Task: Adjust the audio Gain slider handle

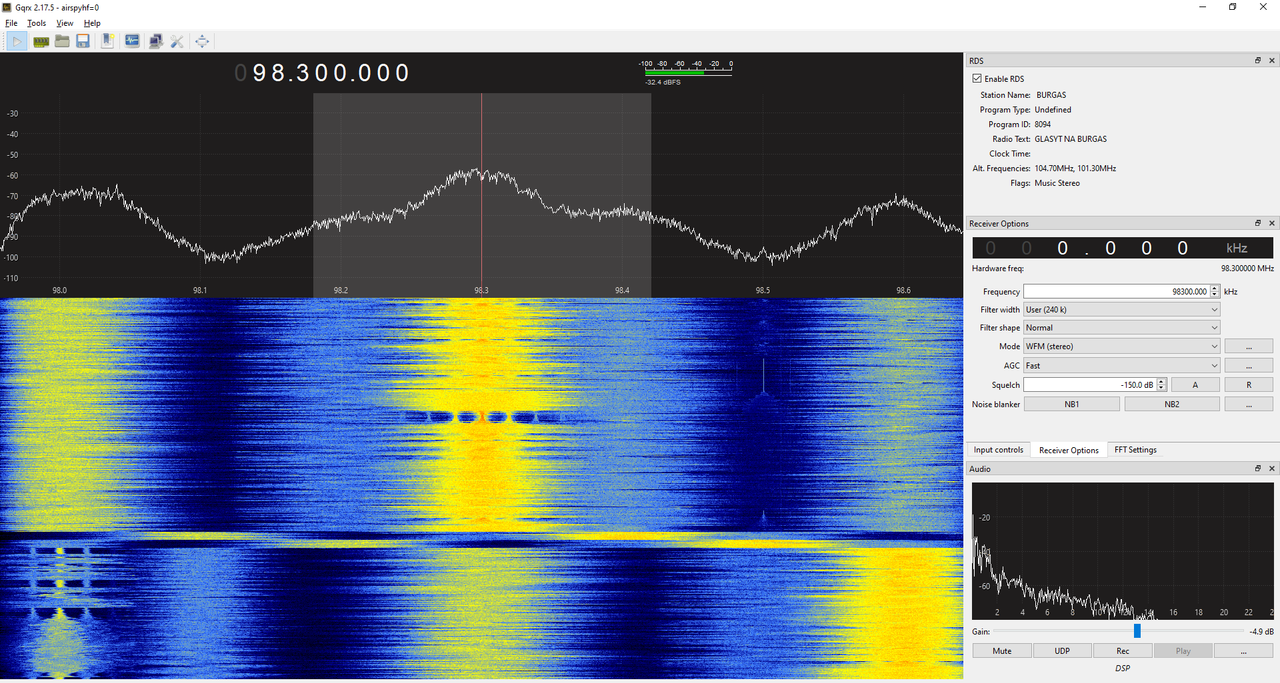Action: tap(1137, 631)
